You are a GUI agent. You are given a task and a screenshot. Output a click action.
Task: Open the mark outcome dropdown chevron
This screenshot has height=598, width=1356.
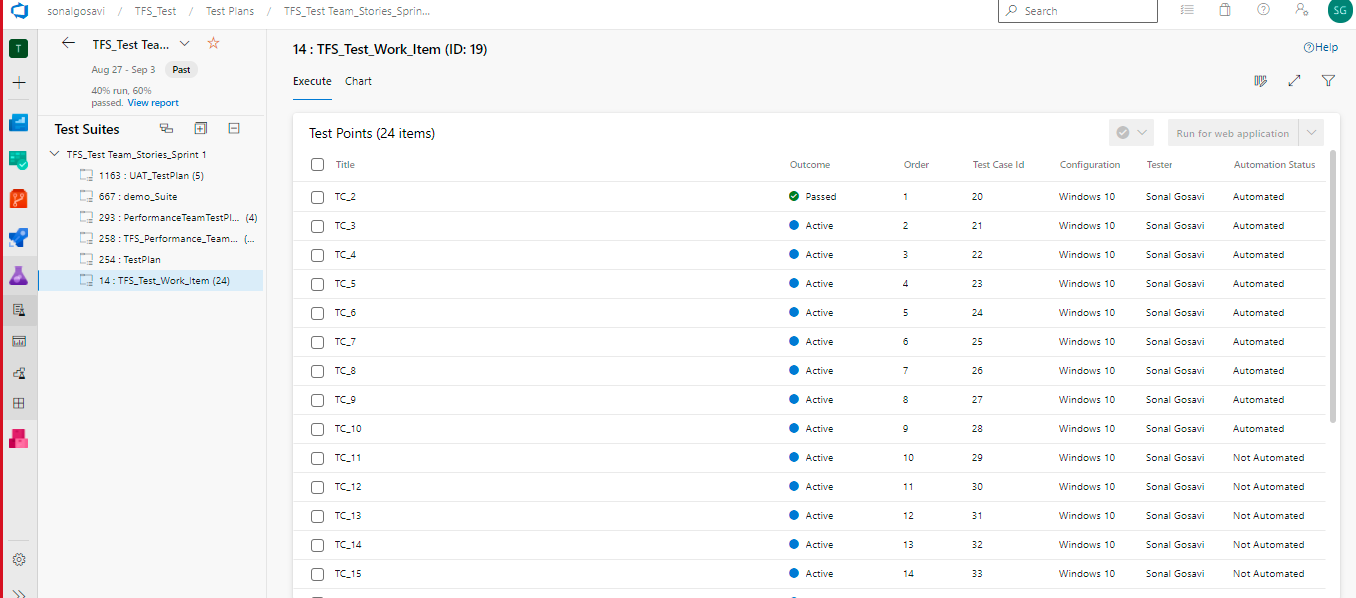click(1142, 132)
